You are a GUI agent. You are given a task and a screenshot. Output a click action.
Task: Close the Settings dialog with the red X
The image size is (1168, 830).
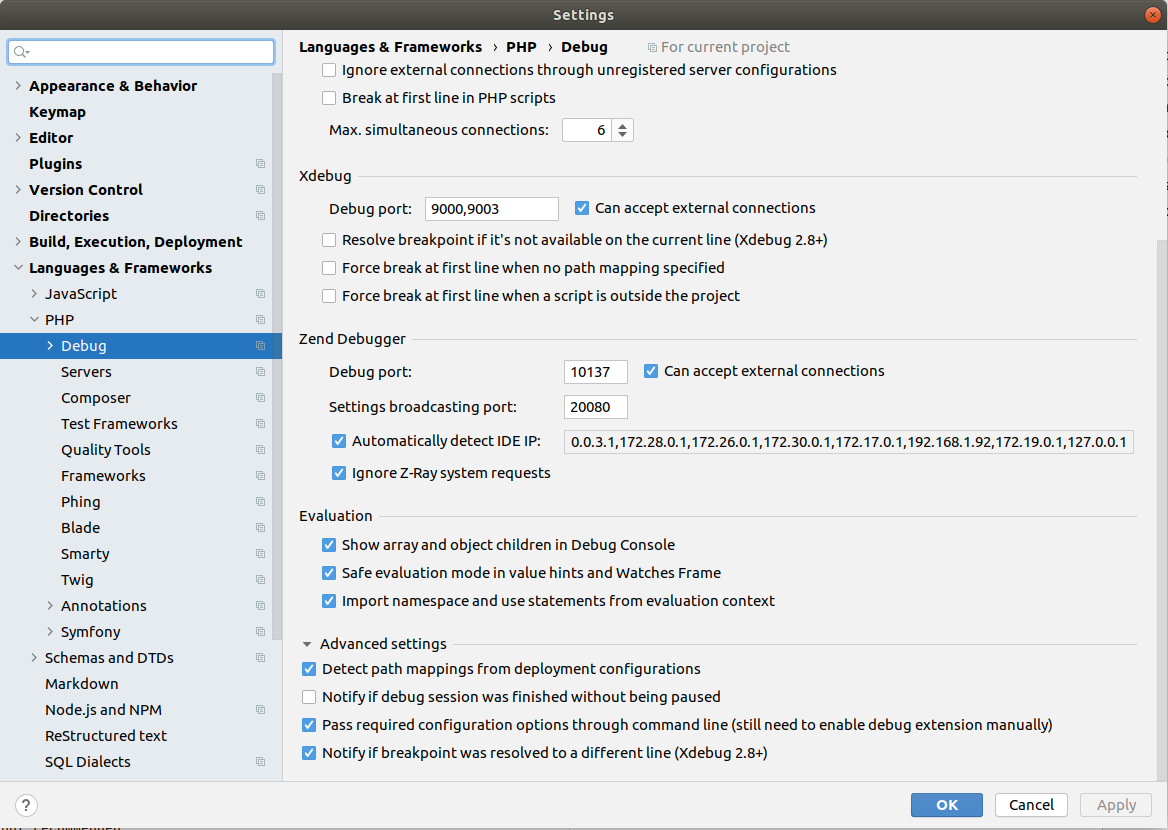tap(1152, 15)
